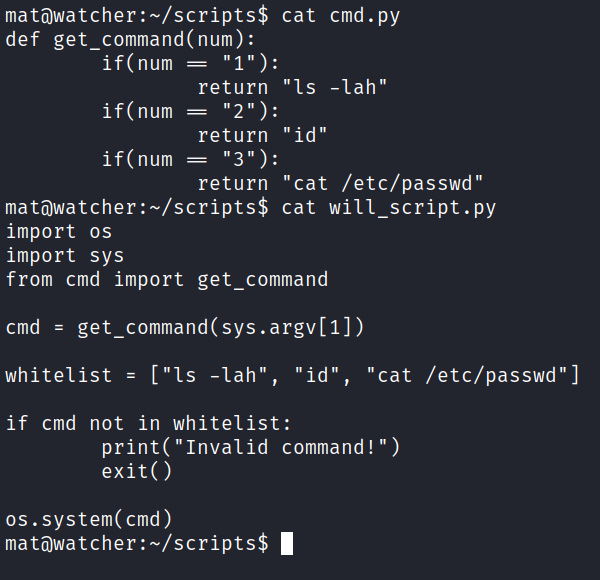Click the last 'mat@watcher:~/scripts$' prompt
Image resolution: width=600 pixels, height=580 pixels.
pos(137,544)
